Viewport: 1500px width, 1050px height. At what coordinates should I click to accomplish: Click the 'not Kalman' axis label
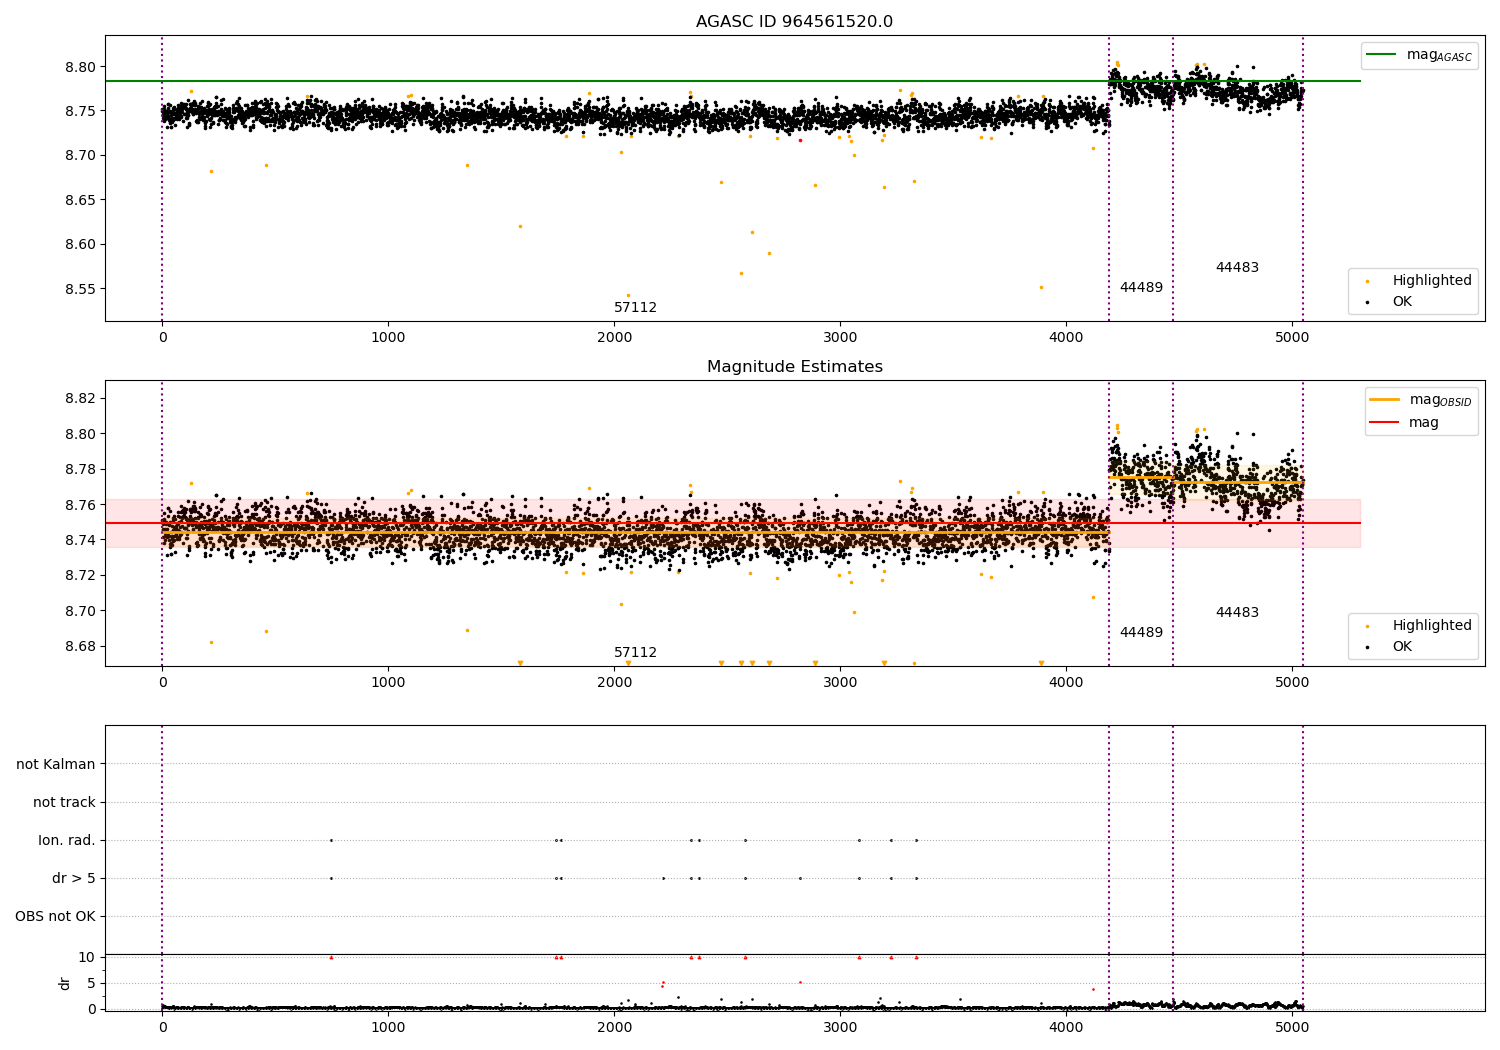click(x=56, y=764)
